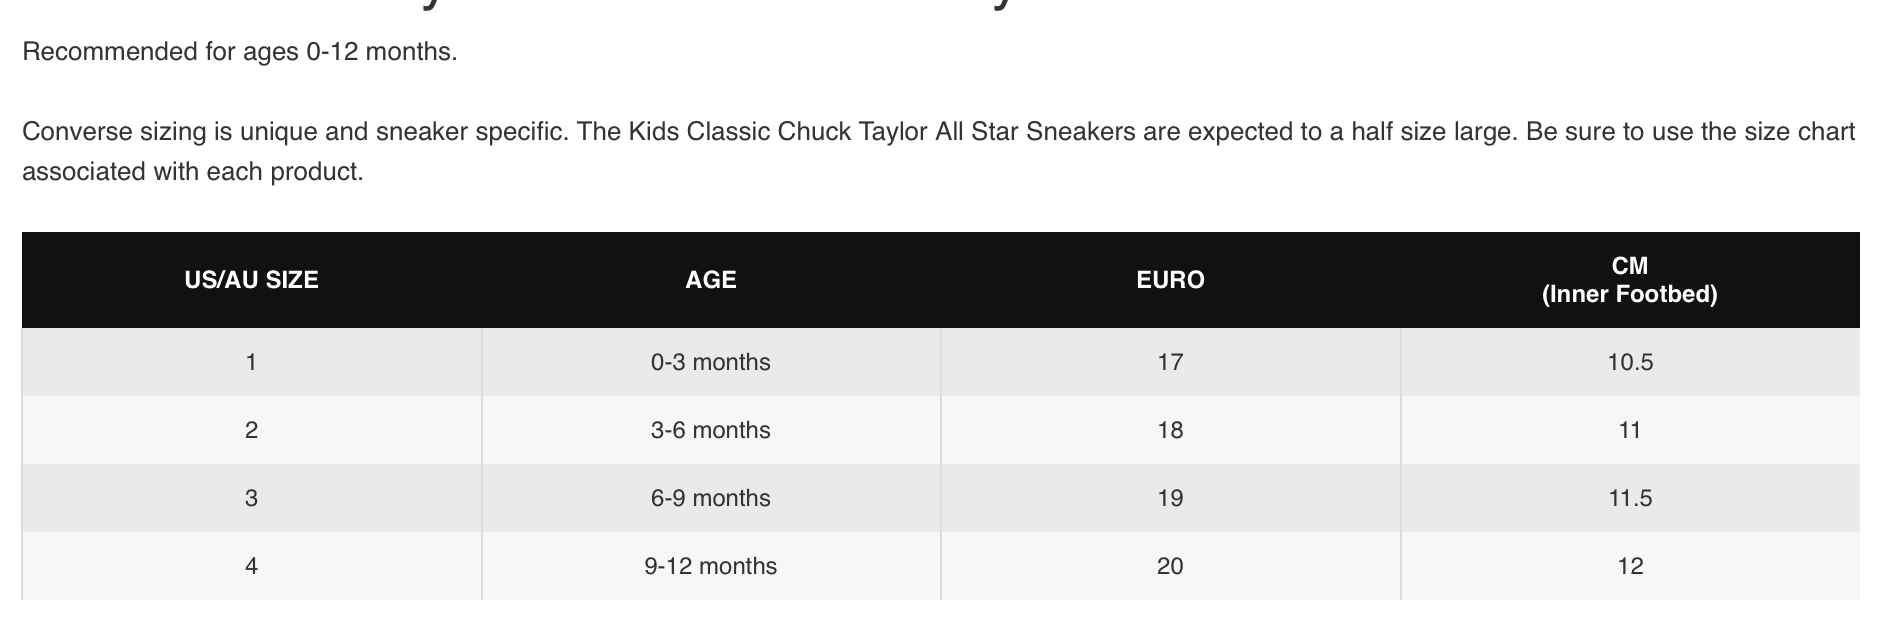Image resolution: width=1886 pixels, height=634 pixels.
Task: Select the 11.5 cm footbed cell
Action: [1629, 498]
